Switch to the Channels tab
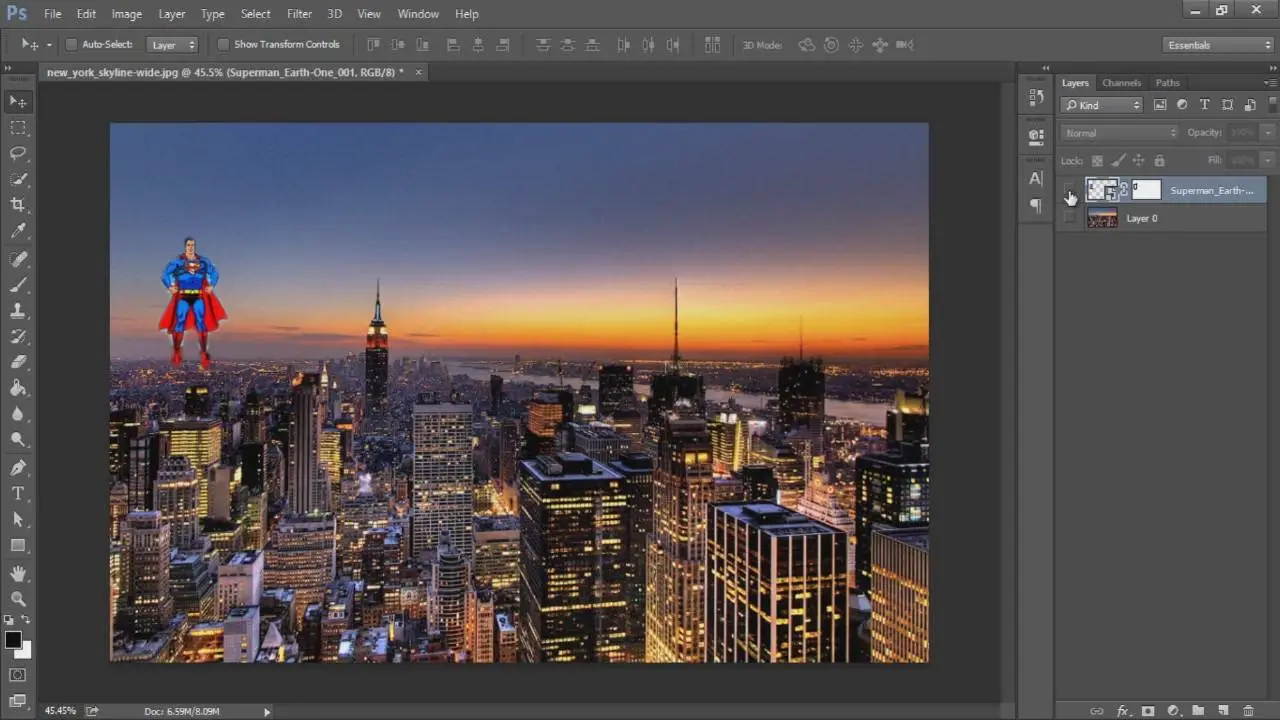Screen dimensions: 1280x720 1121,83
